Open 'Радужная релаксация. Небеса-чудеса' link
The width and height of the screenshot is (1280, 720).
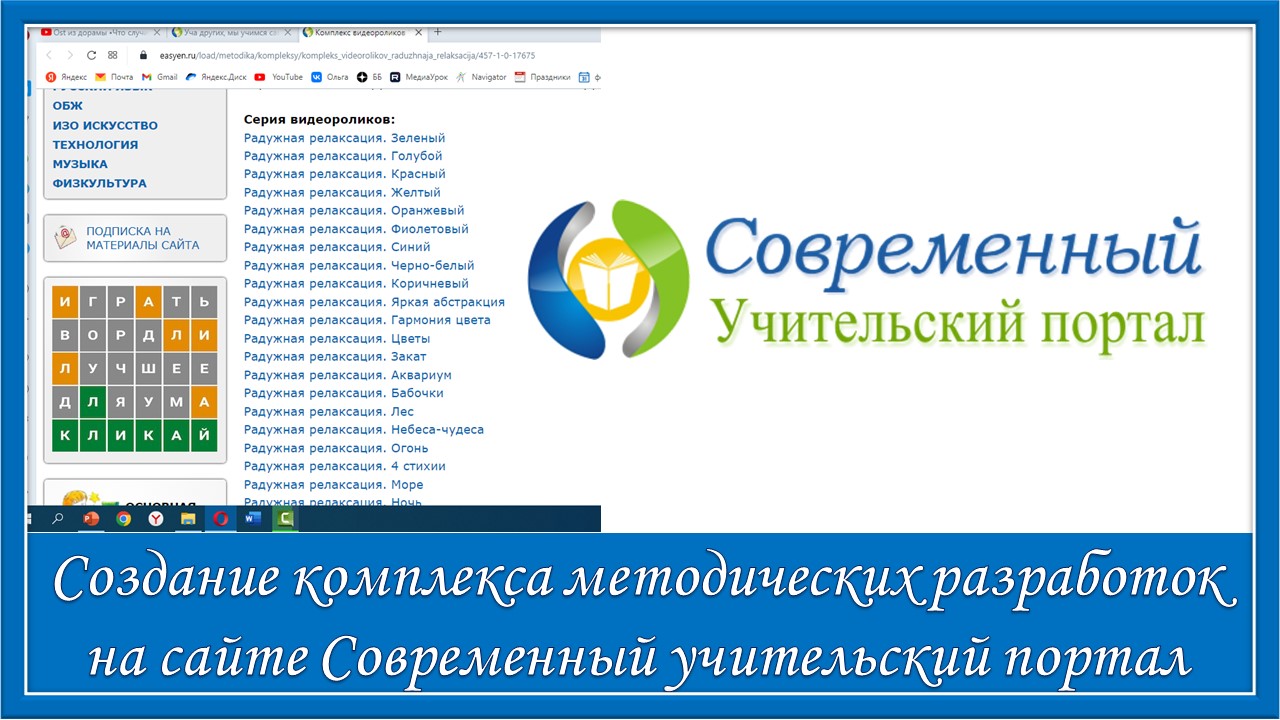[x=364, y=430]
